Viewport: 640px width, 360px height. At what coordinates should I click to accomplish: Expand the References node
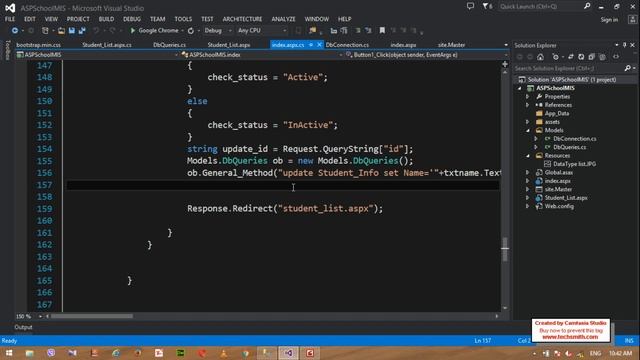click(x=527, y=105)
